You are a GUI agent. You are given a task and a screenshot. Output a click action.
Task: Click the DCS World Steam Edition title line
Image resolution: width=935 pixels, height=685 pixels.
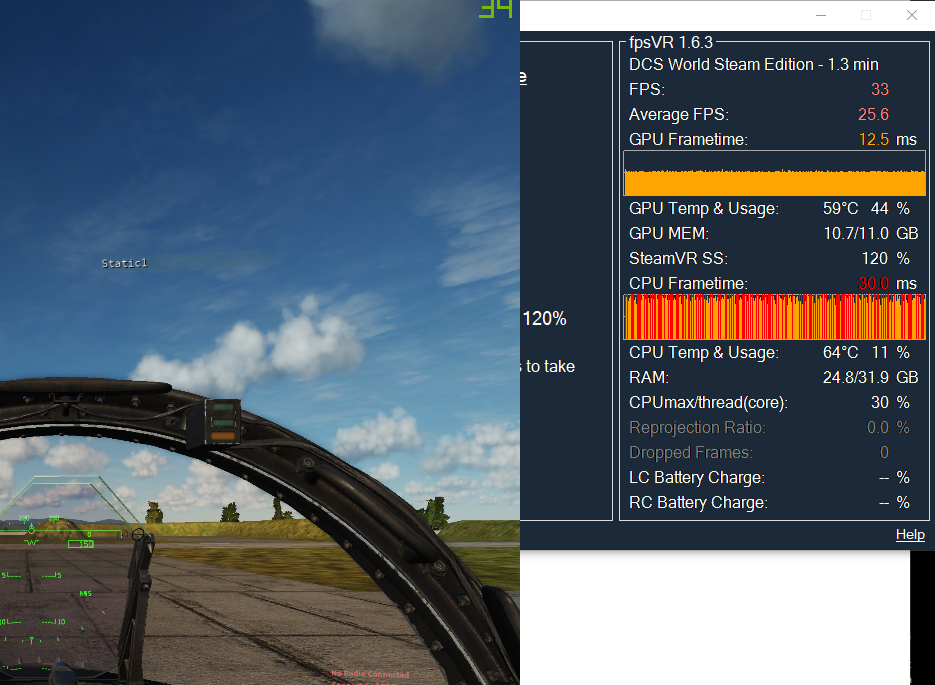(754, 64)
